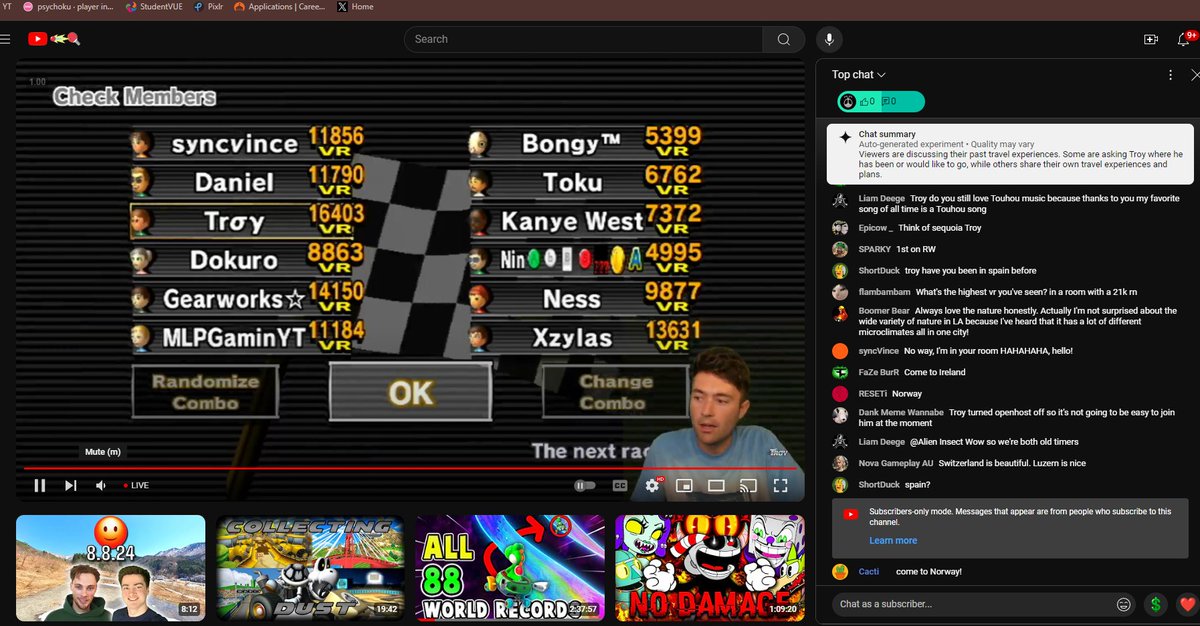The image size is (1200, 626).
Task: Open the Collecting Dust video thumbnail
Action: click(310, 568)
